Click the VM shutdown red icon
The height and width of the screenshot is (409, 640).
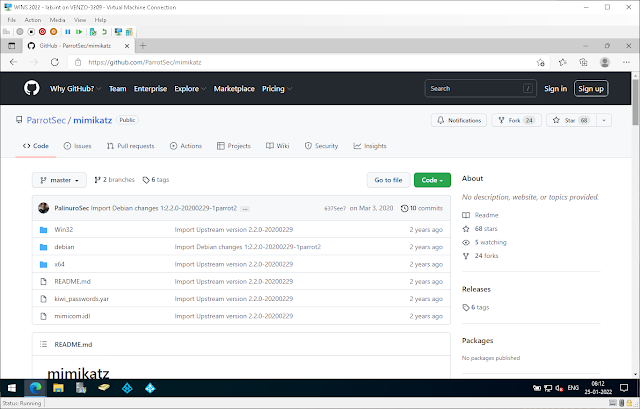pyautogui.click(x=42, y=32)
